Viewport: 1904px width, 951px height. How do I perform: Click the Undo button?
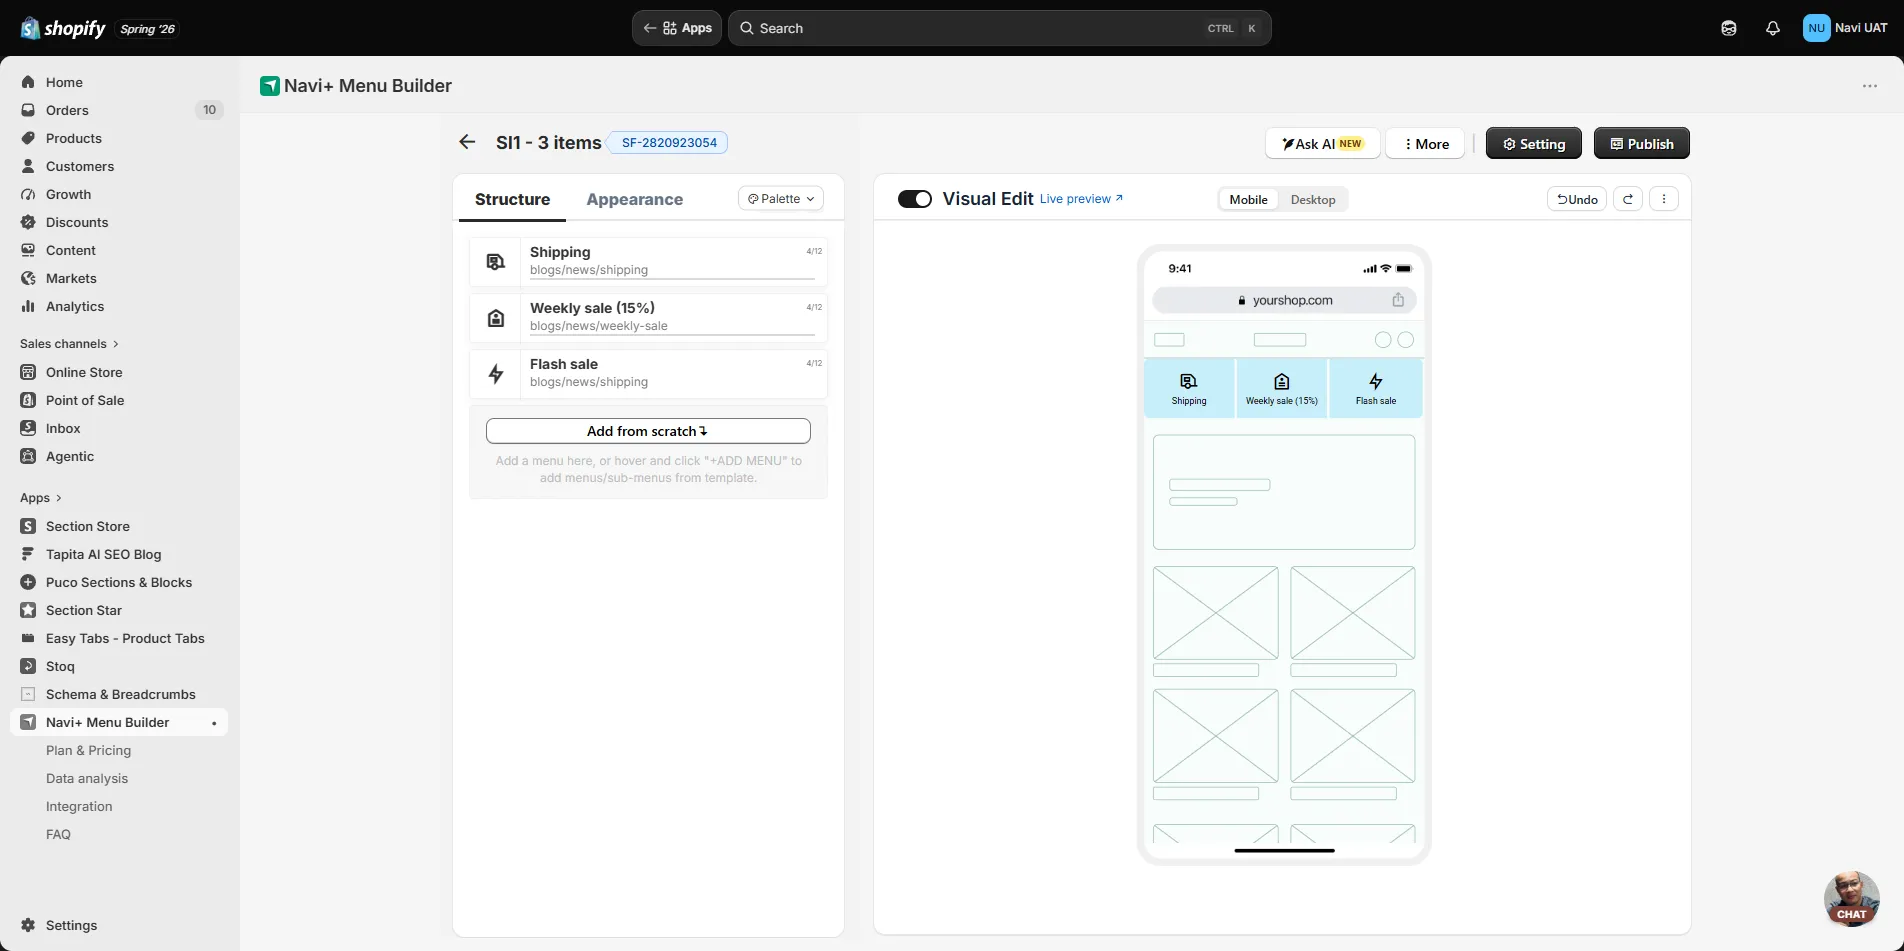tap(1577, 199)
